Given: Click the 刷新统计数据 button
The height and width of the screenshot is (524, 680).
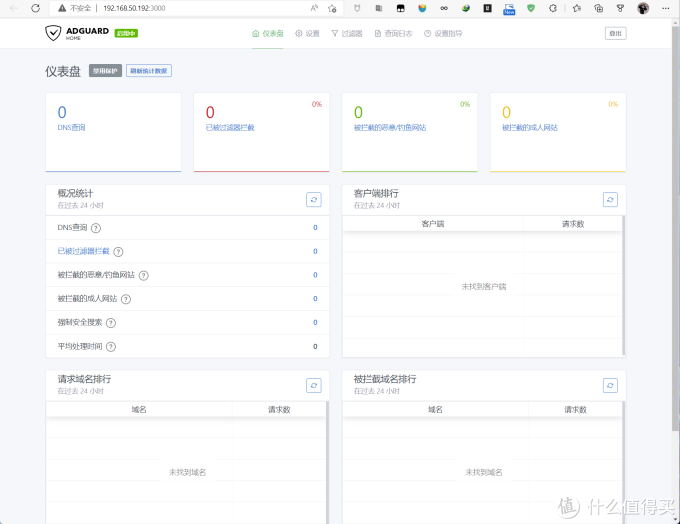Looking at the screenshot, I should (149, 71).
